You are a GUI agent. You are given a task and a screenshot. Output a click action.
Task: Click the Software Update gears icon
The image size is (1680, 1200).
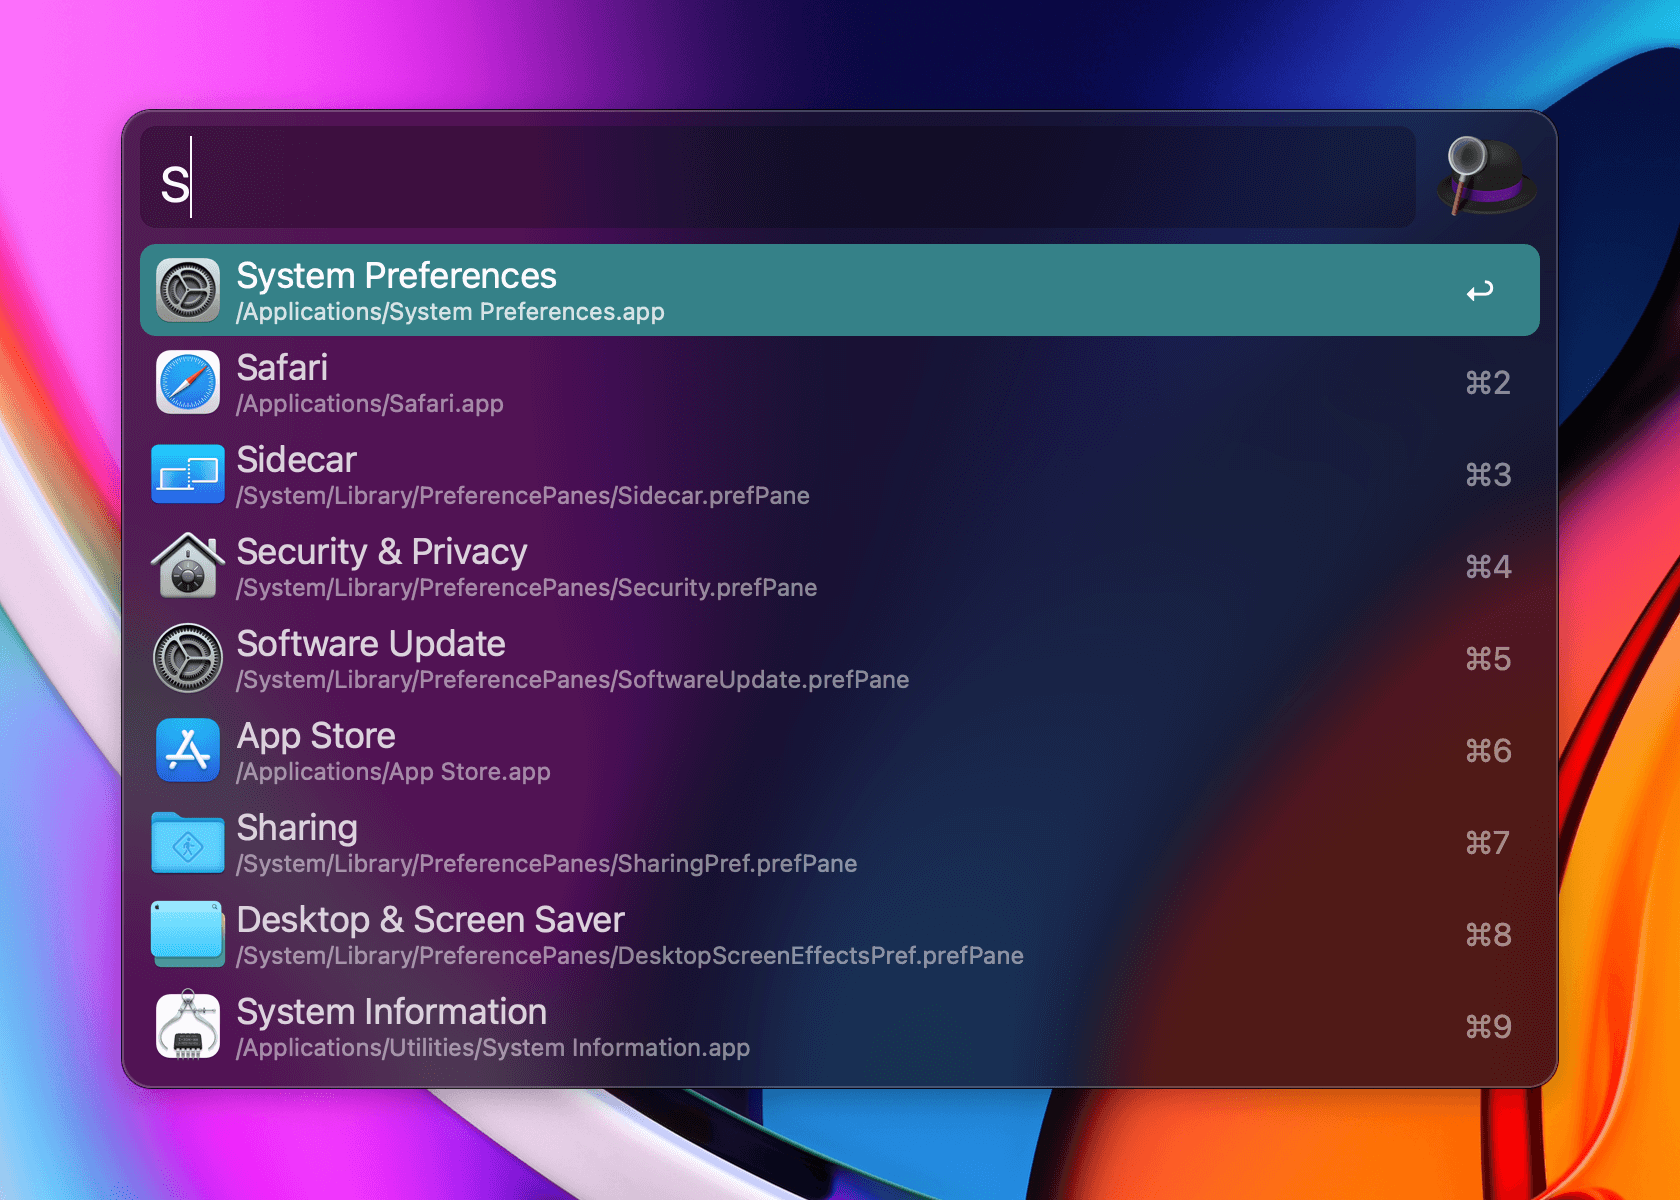coord(187,658)
